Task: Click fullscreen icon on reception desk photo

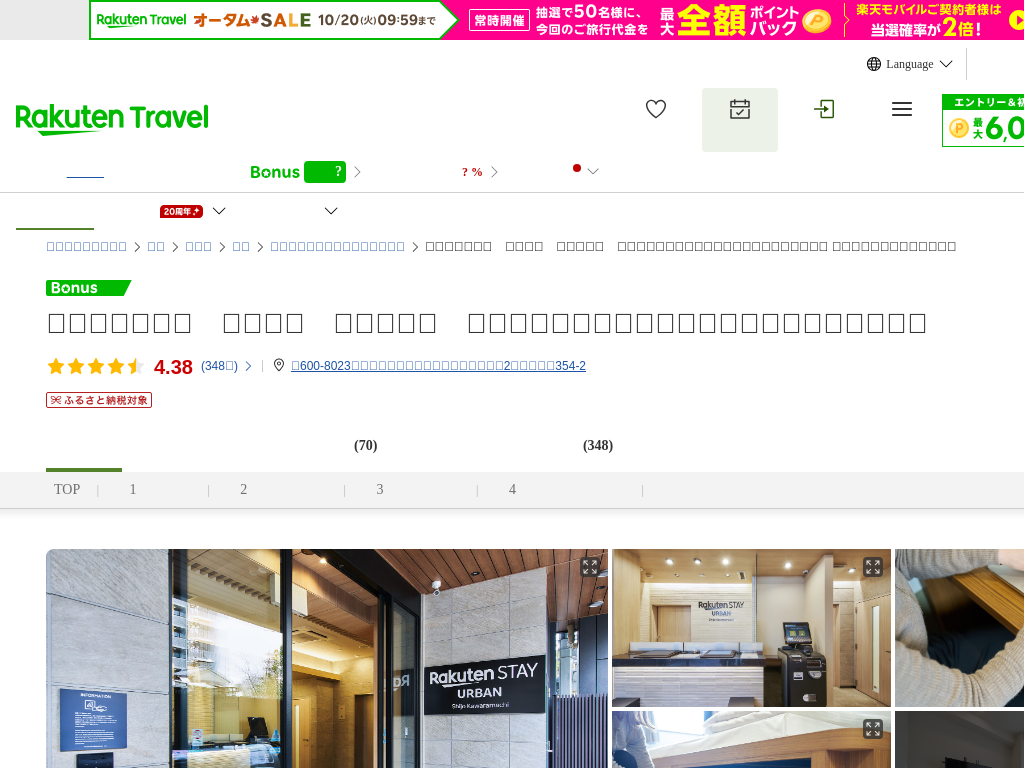Action: (872, 567)
